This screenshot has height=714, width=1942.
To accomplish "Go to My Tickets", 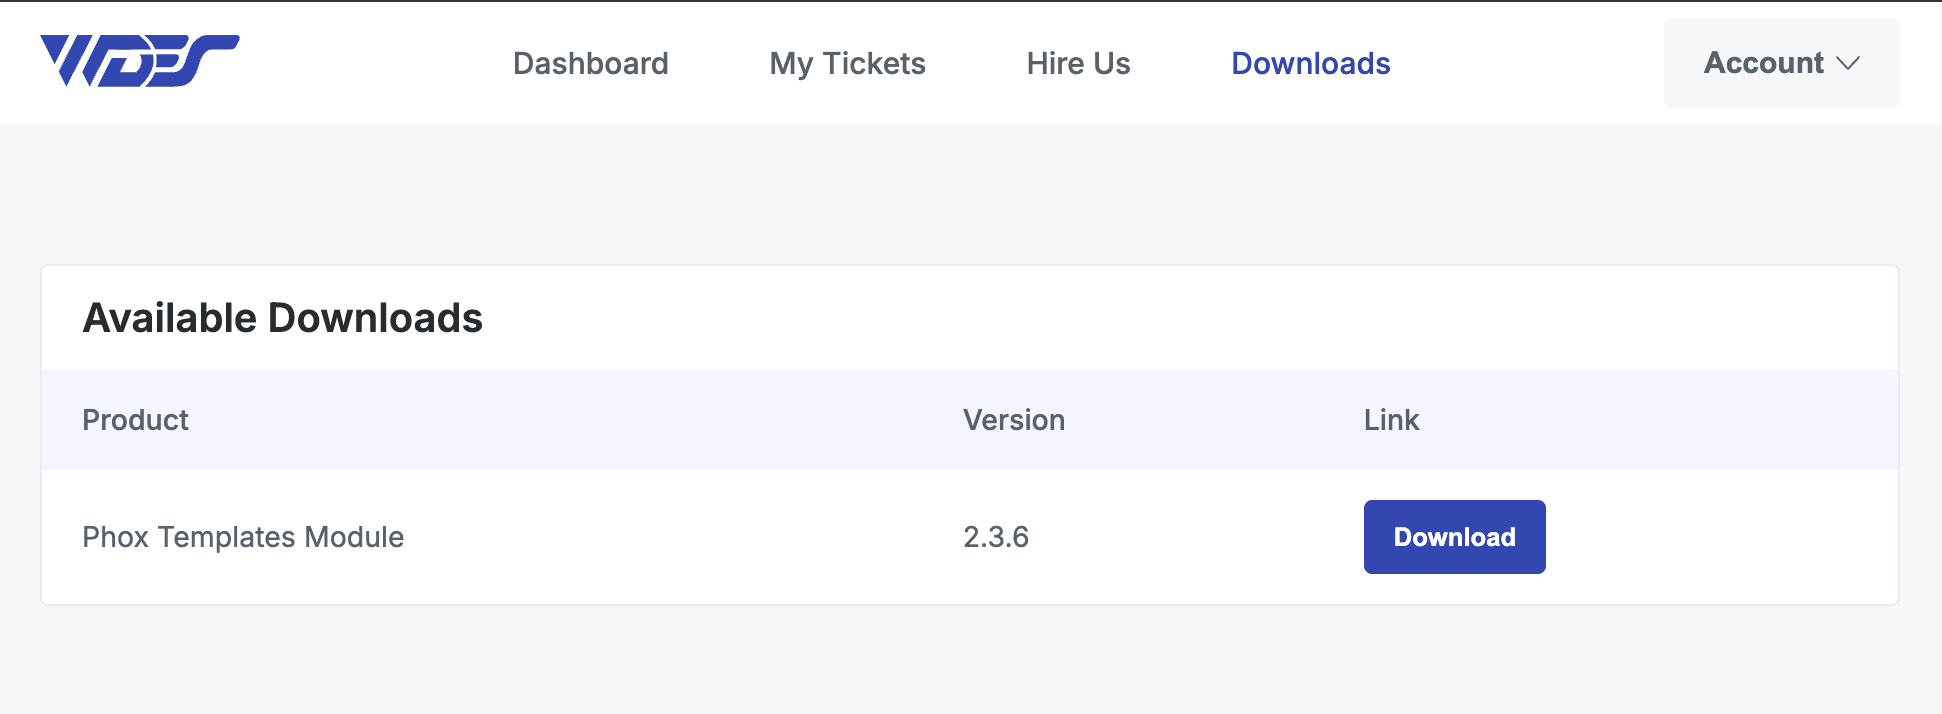I will tap(847, 63).
